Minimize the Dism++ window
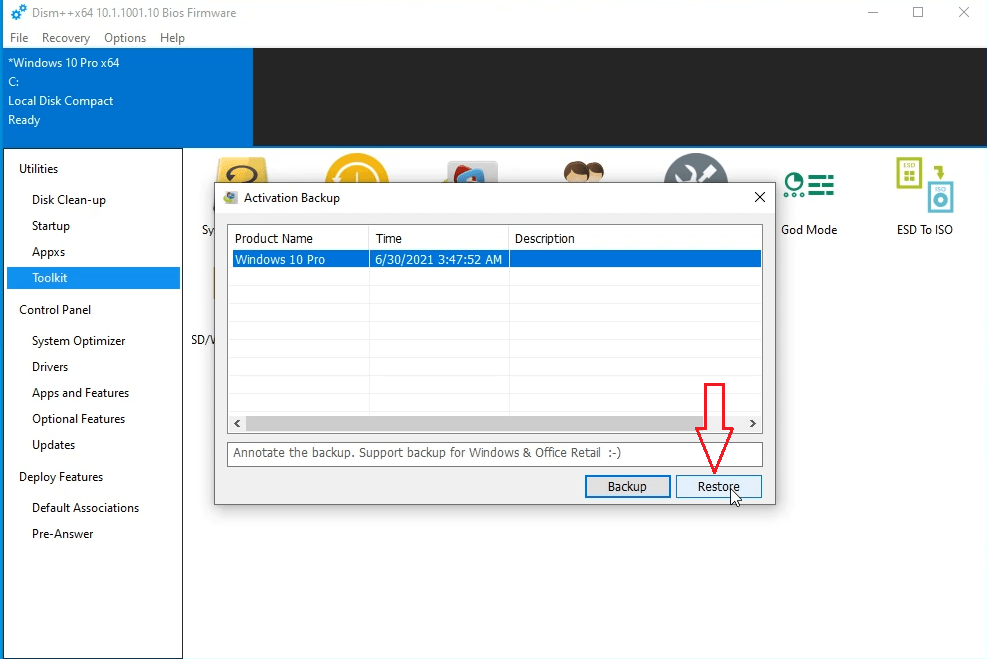The height and width of the screenshot is (659, 987). tap(872, 13)
